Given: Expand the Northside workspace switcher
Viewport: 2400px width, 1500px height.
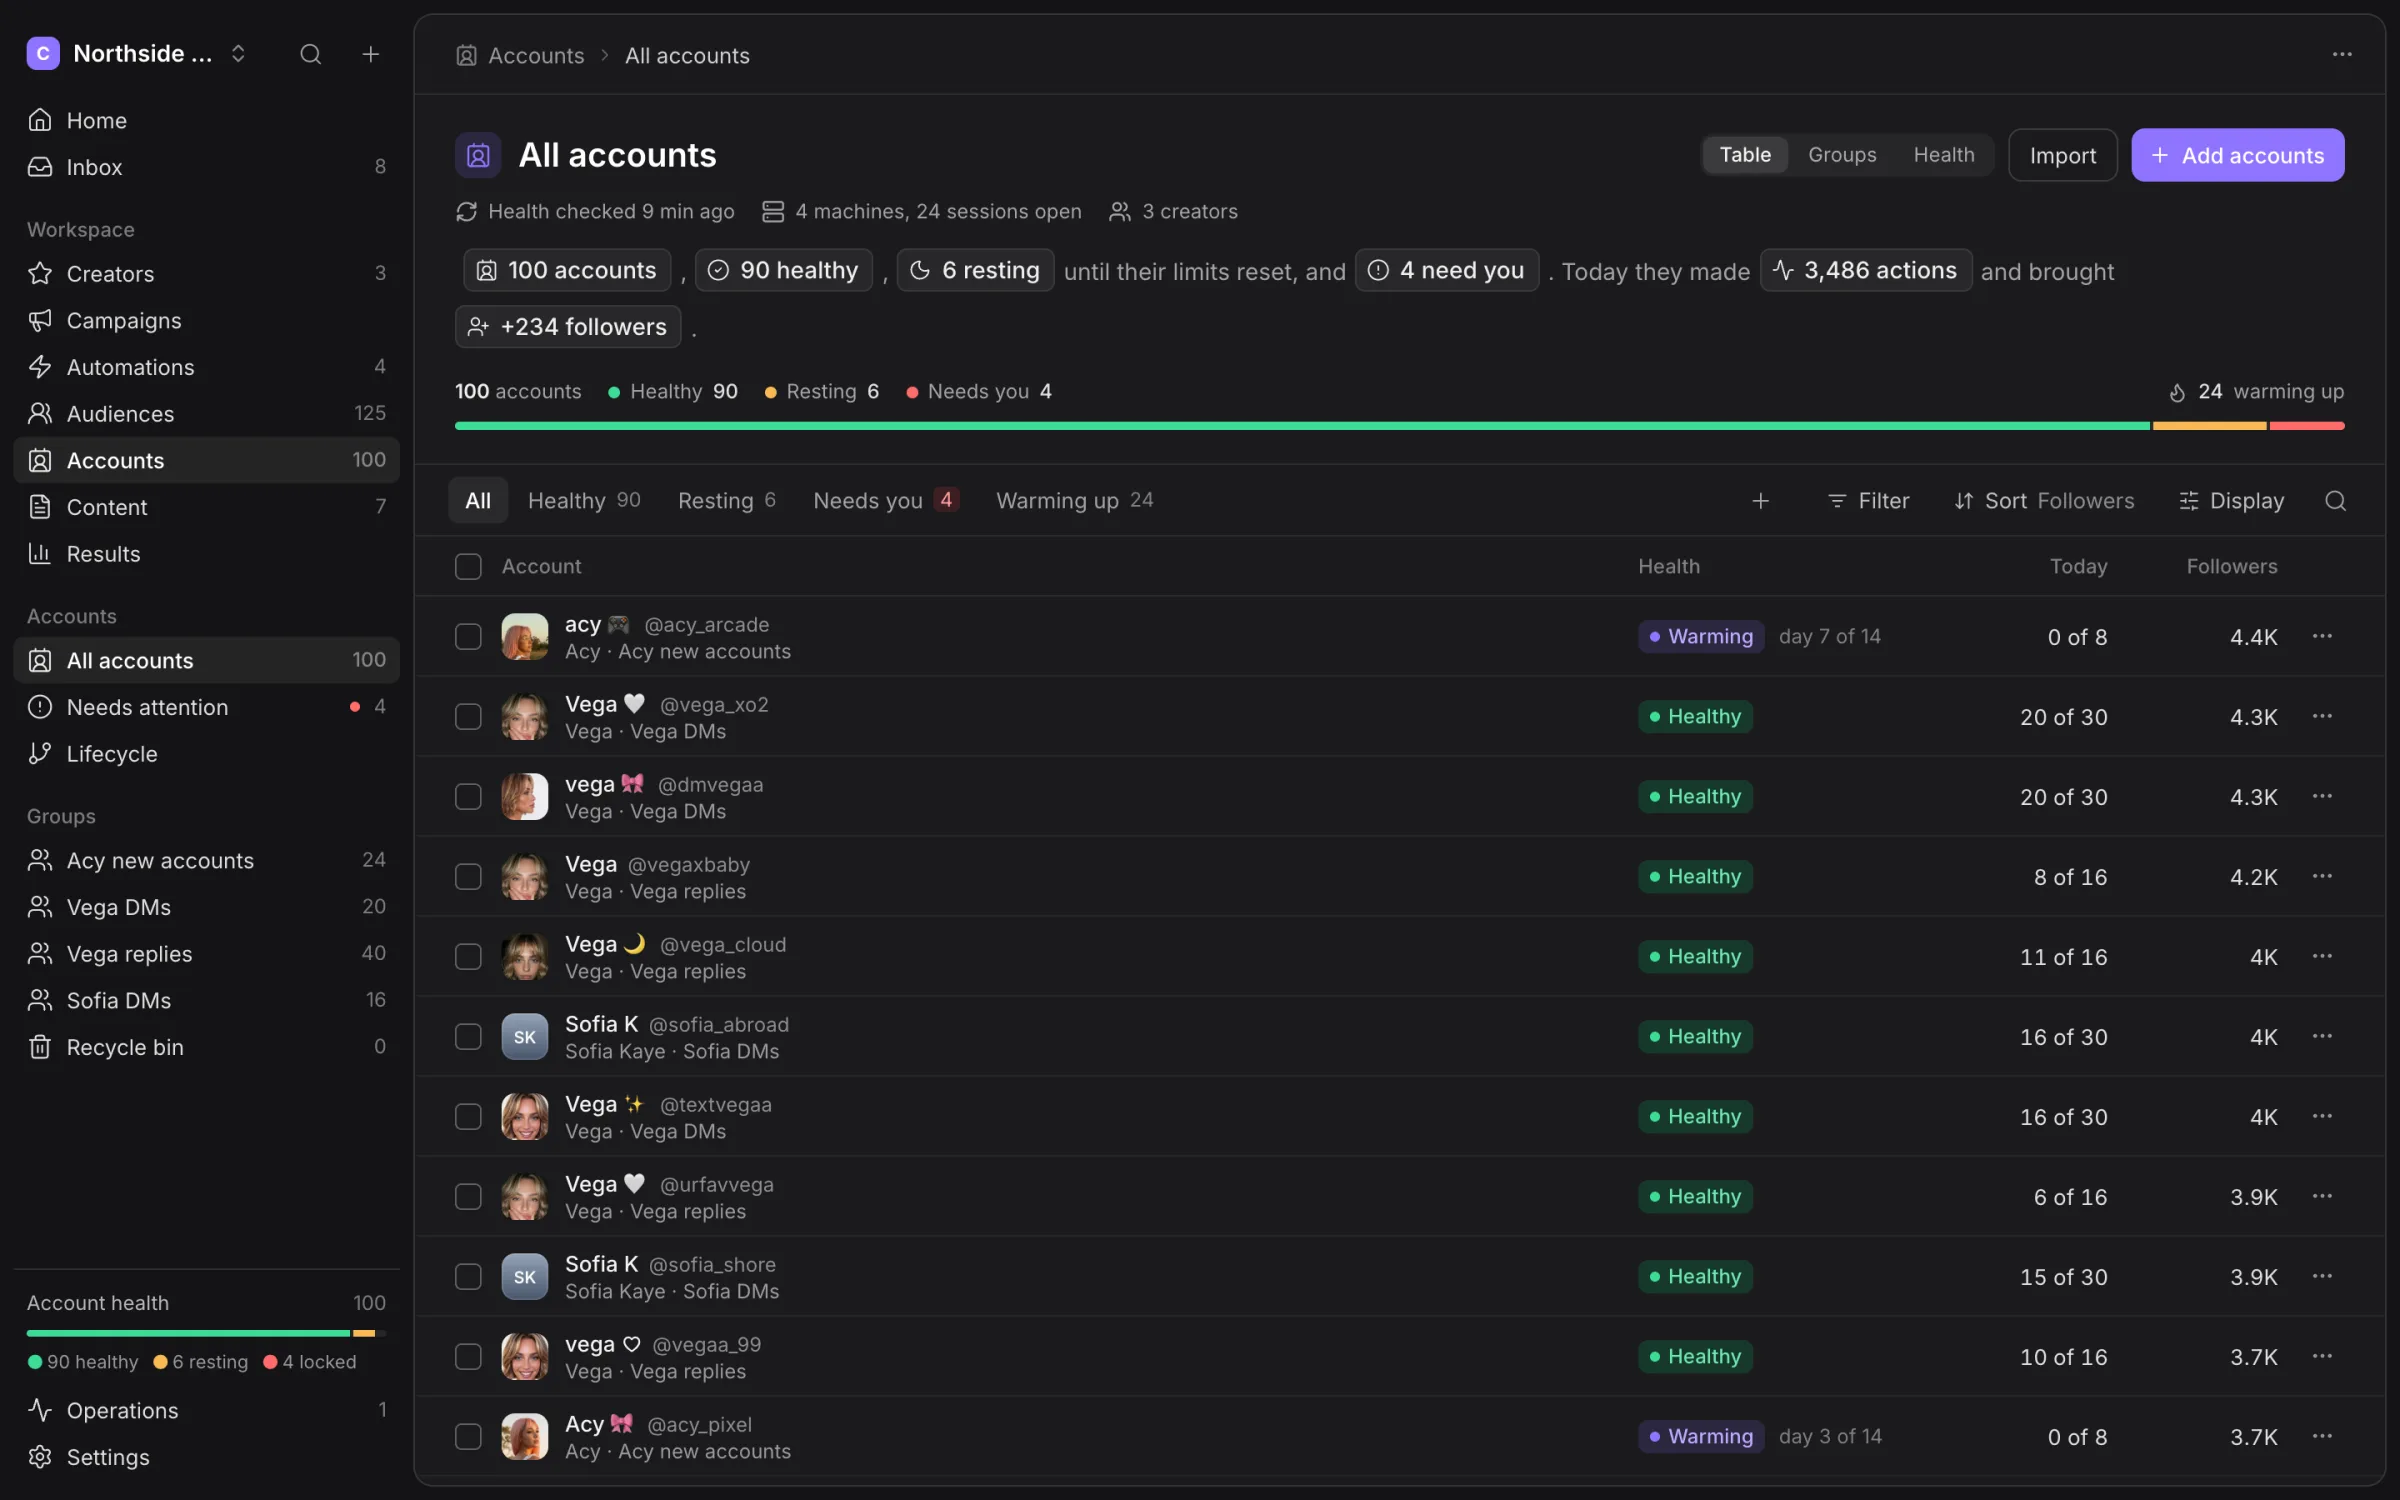Looking at the screenshot, I should pyautogui.click(x=137, y=54).
